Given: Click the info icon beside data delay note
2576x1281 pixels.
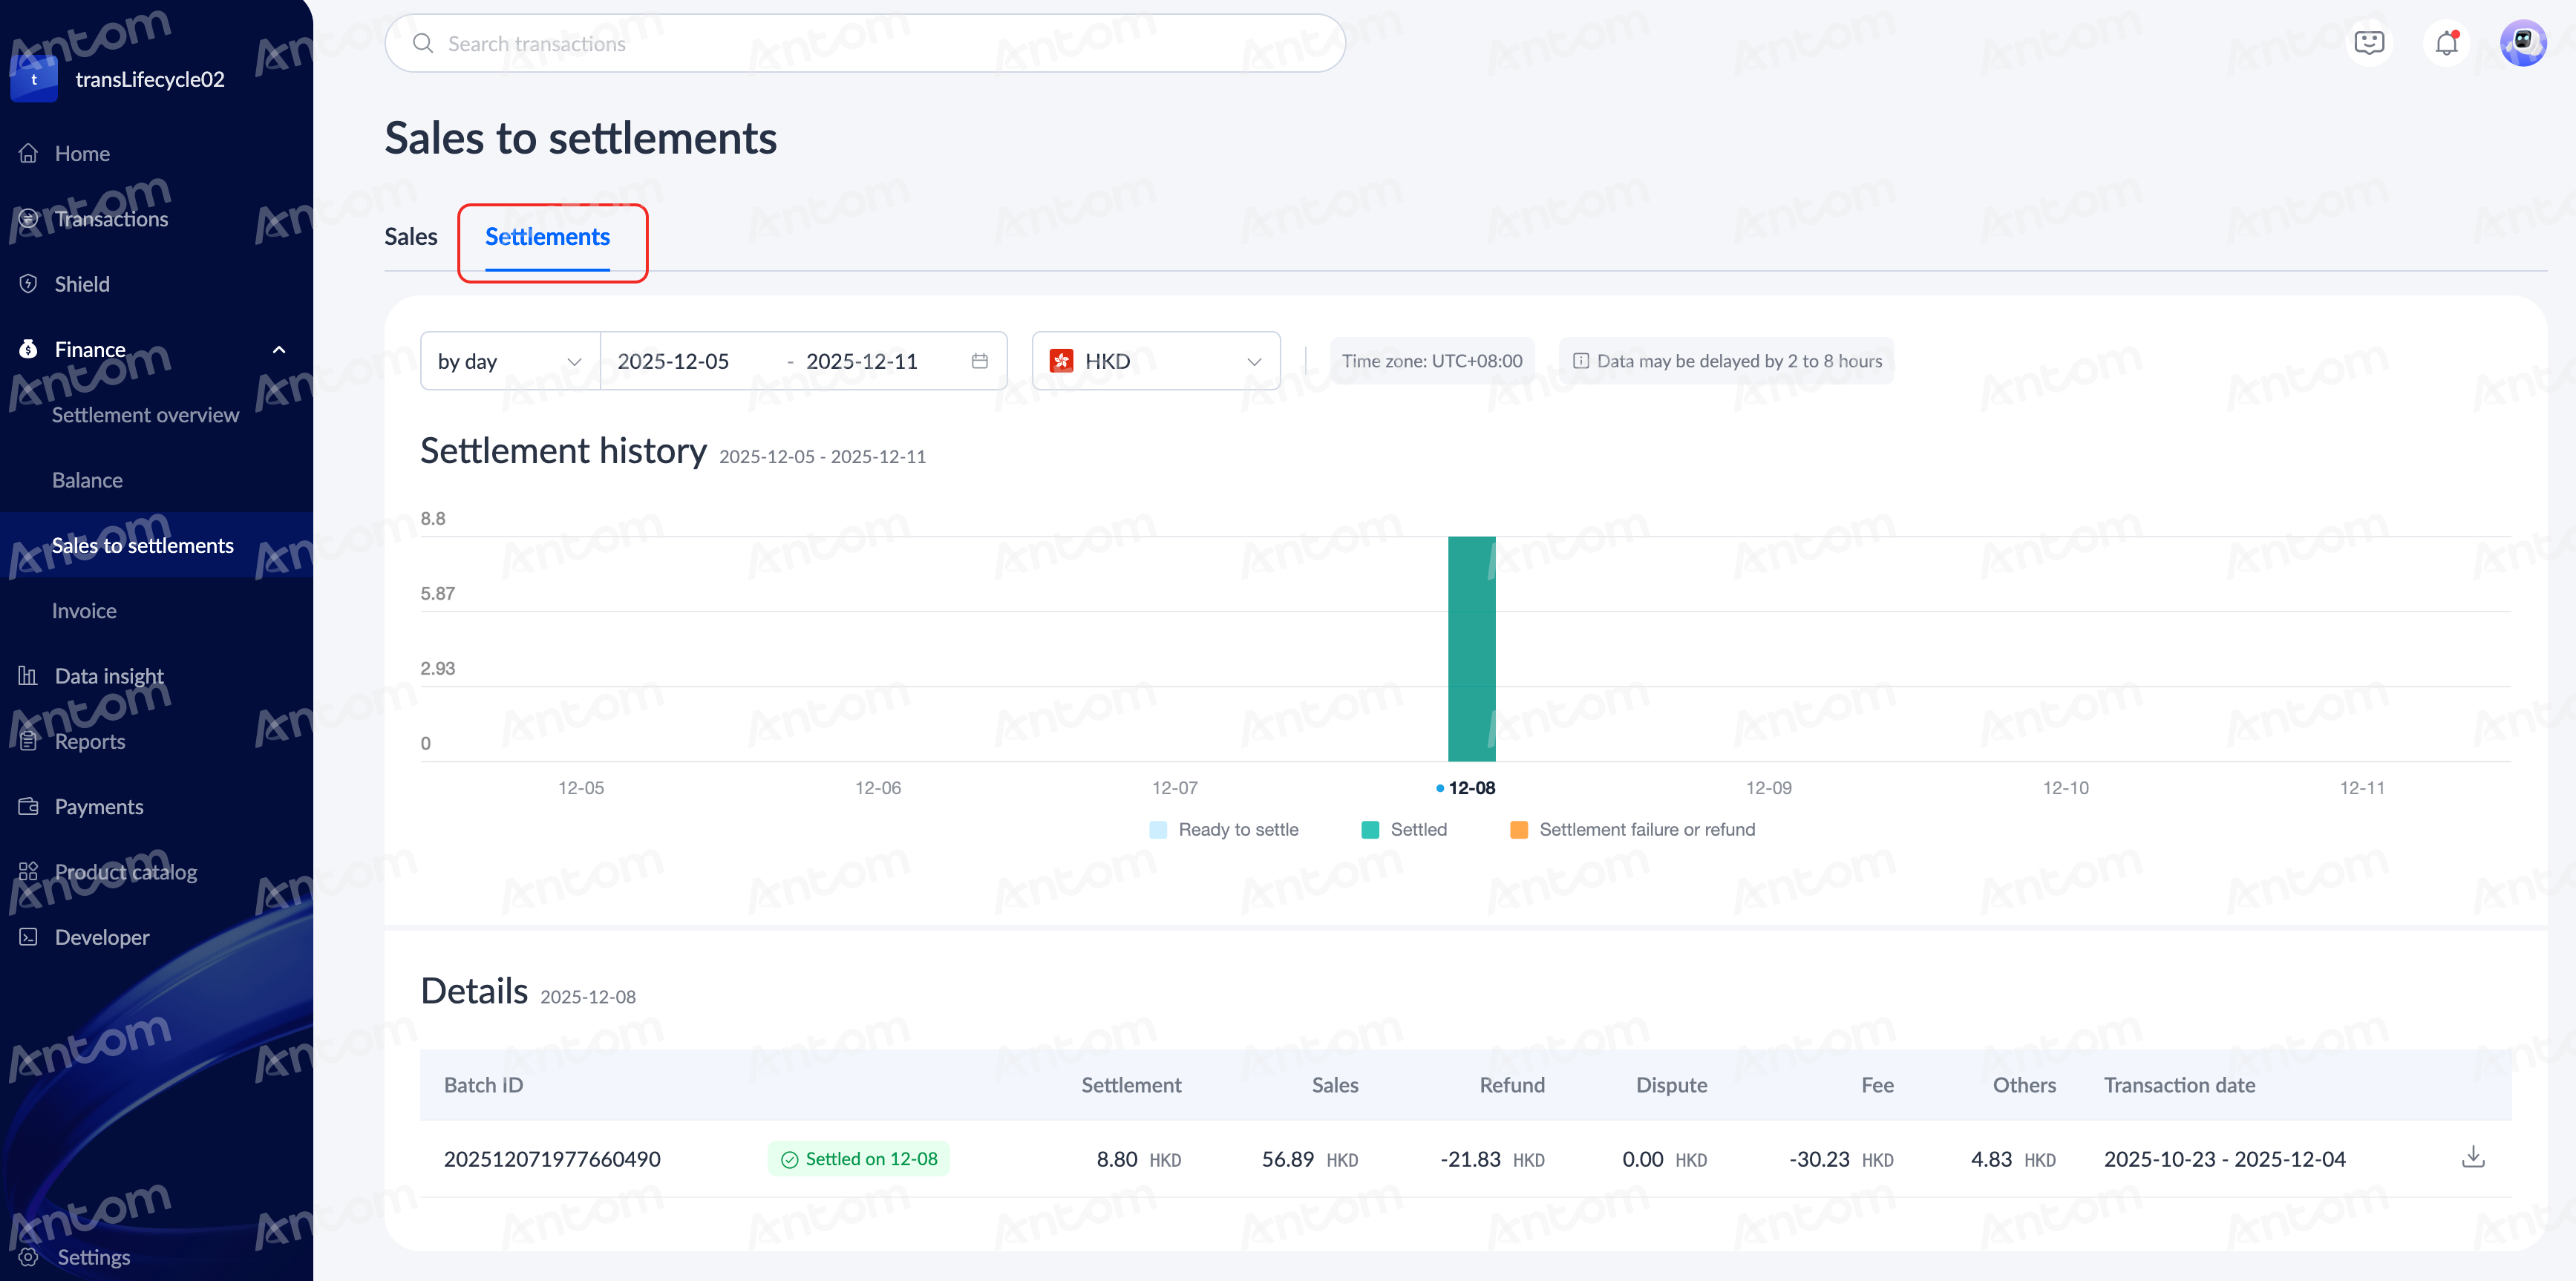Looking at the screenshot, I should [x=1581, y=361].
